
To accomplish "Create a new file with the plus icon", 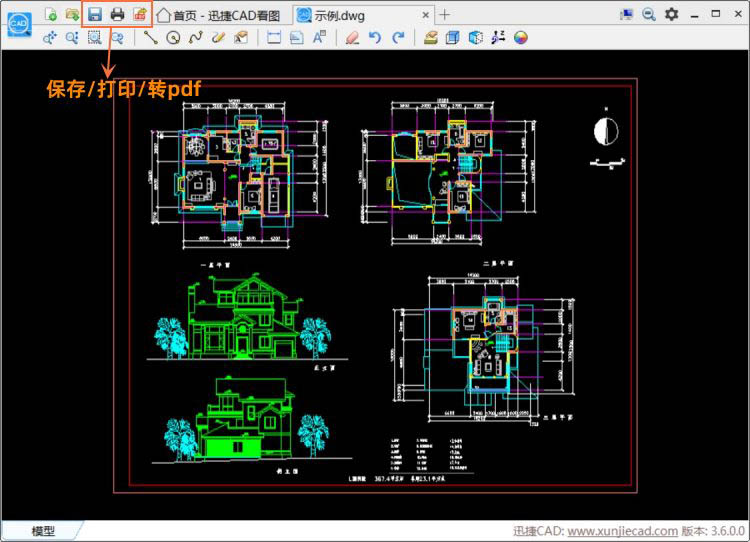I will point(50,14).
